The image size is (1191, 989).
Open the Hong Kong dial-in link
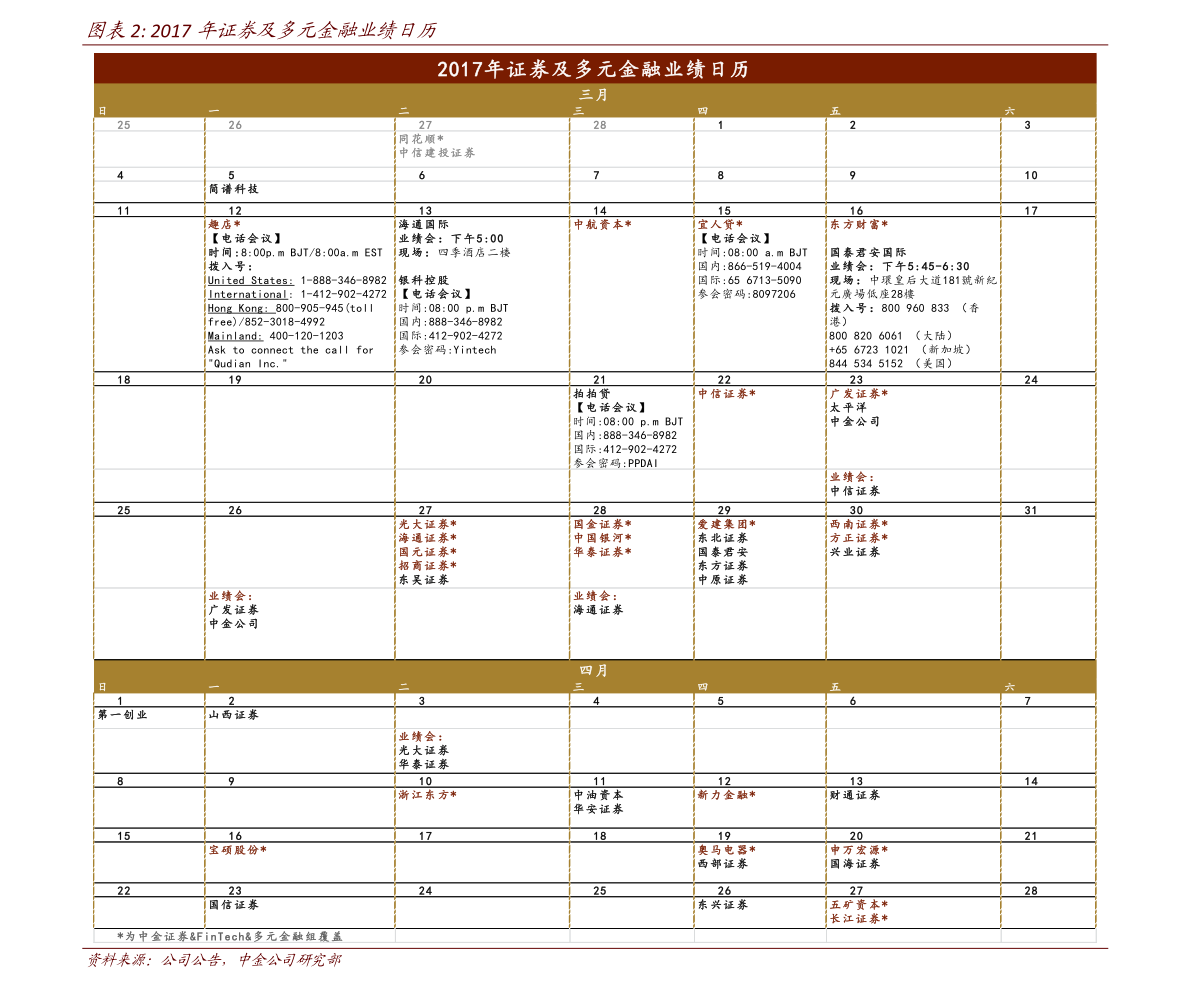[238, 308]
